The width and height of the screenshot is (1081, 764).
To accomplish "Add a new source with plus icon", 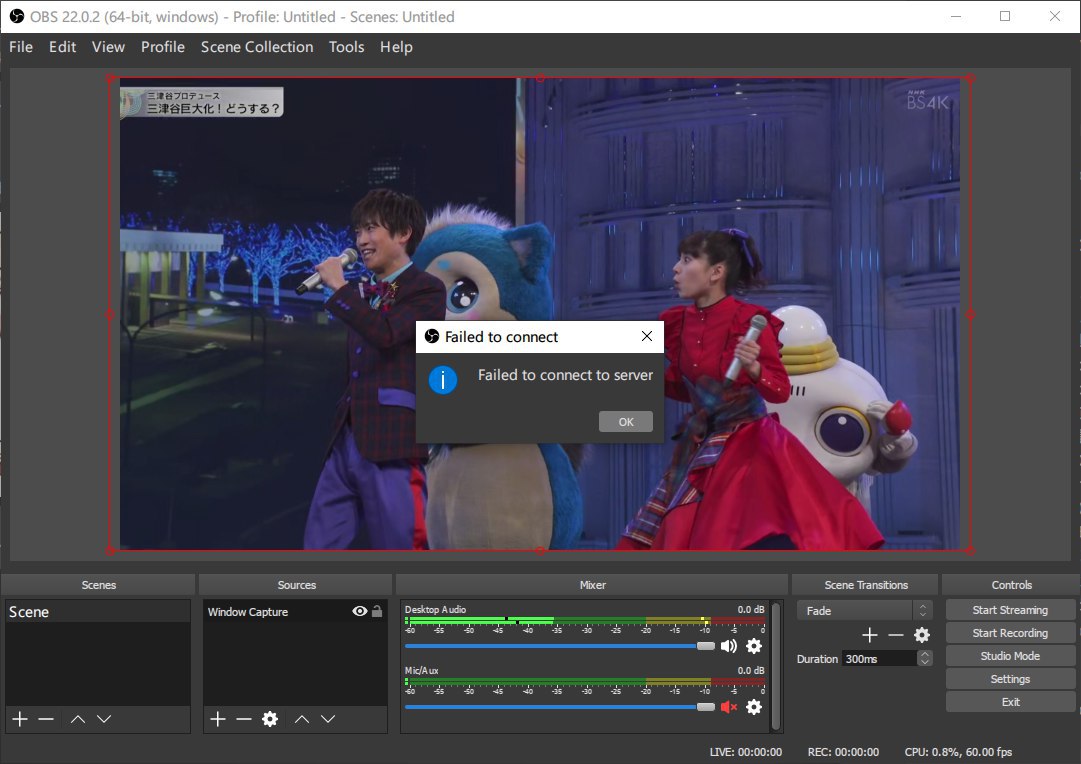I will [x=217, y=719].
